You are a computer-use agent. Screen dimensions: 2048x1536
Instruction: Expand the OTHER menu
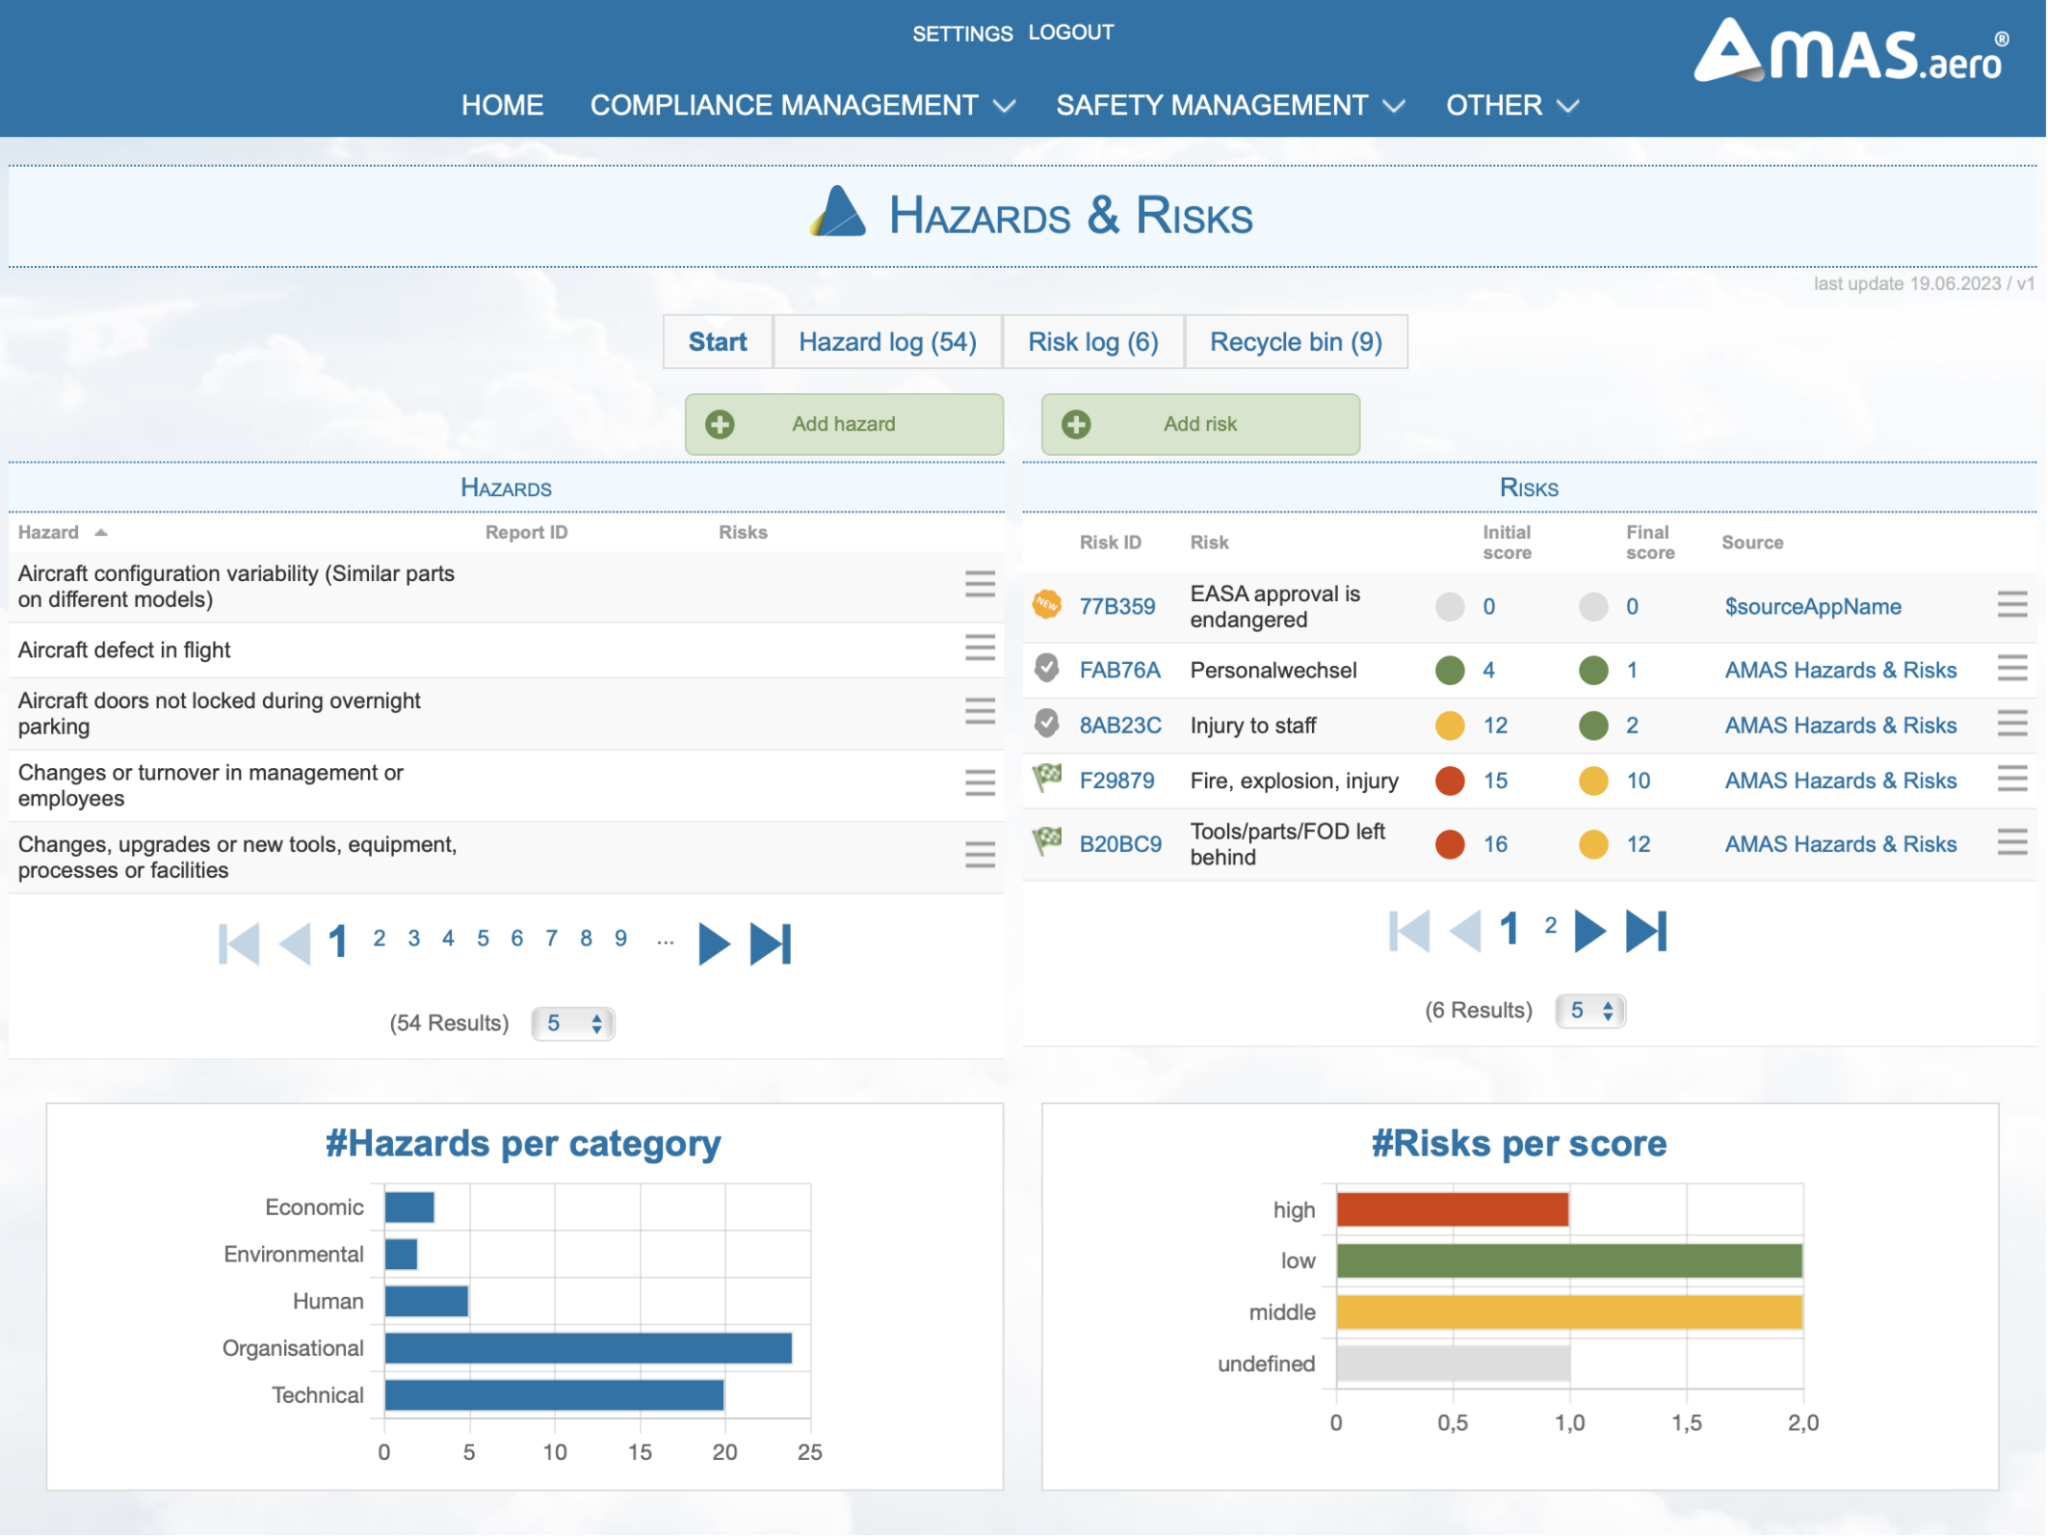[x=1495, y=105]
